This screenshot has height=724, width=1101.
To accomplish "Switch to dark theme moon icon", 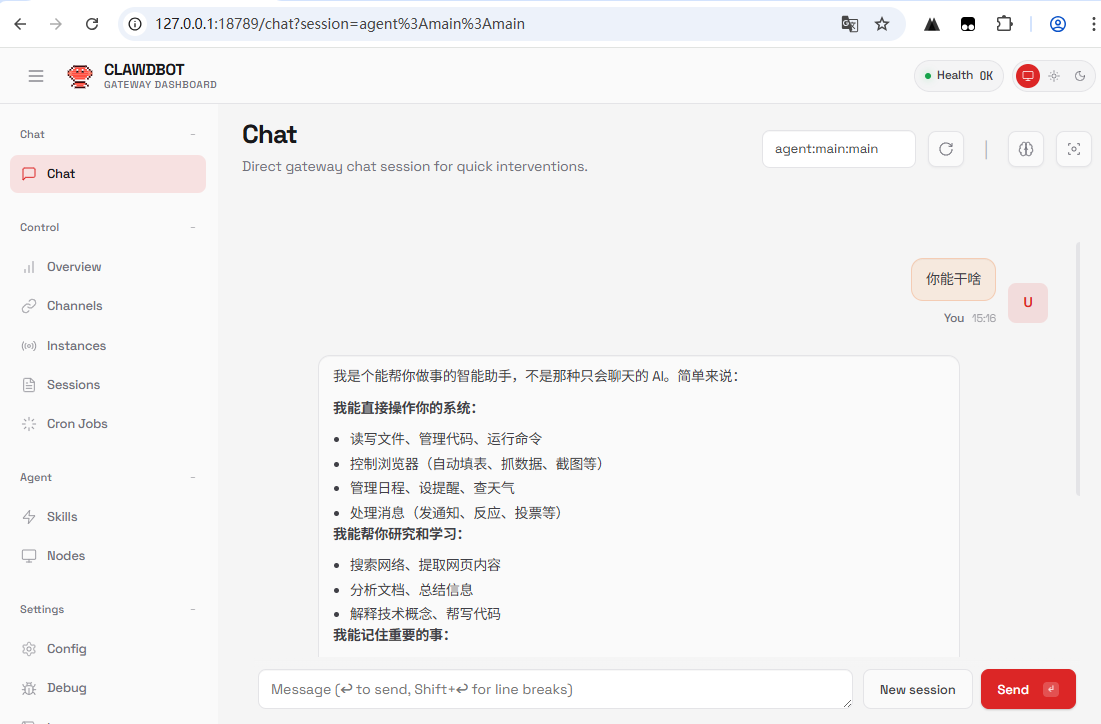I will pos(1080,76).
